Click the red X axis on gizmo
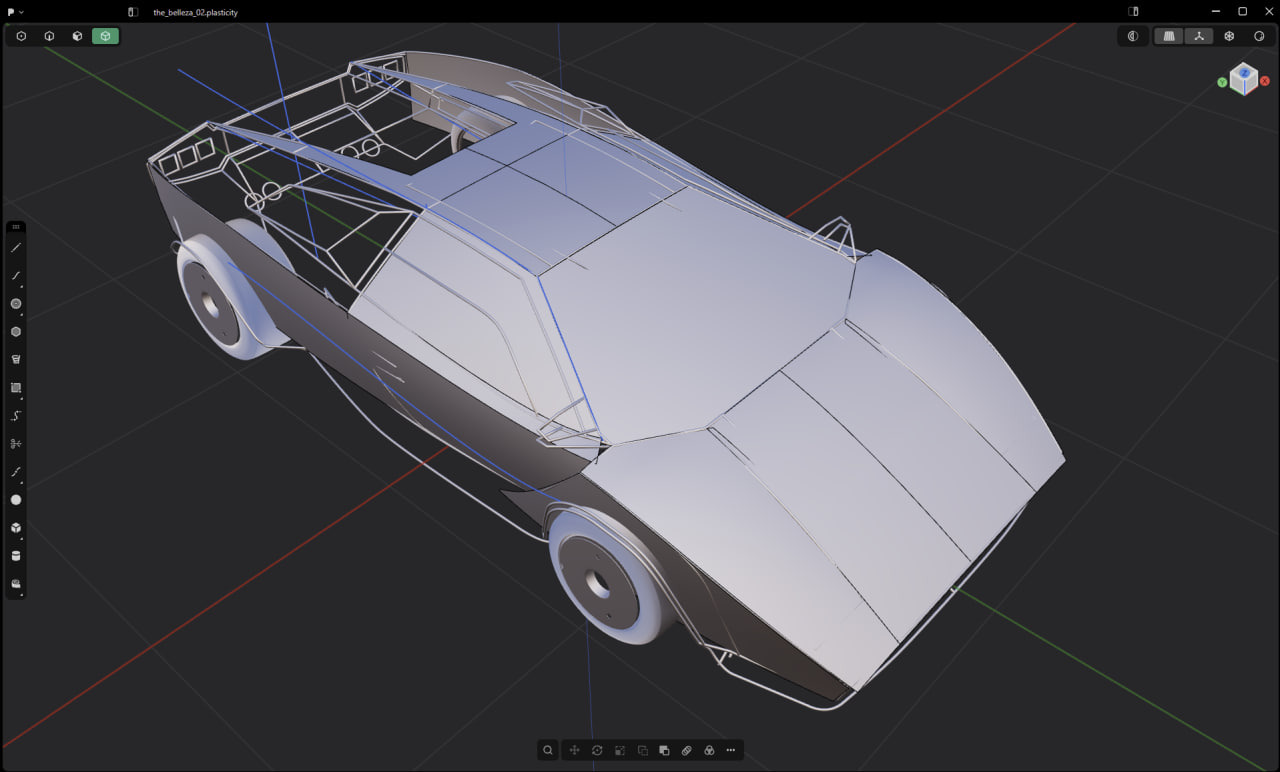 point(1265,81)
